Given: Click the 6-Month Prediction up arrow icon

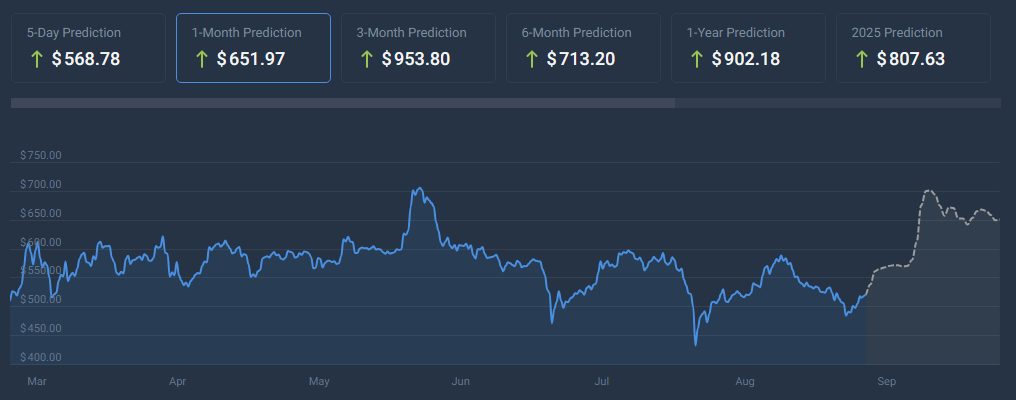Looking at the screenshot, I should (532, 59).
